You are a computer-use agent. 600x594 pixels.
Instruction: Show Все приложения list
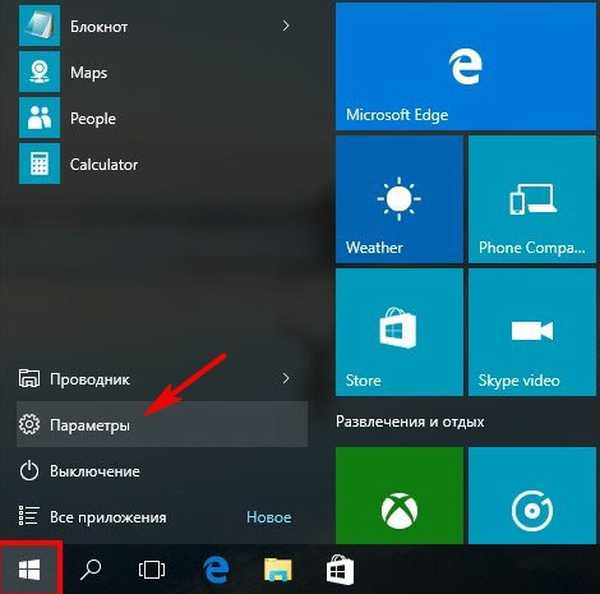coord(108,517)
